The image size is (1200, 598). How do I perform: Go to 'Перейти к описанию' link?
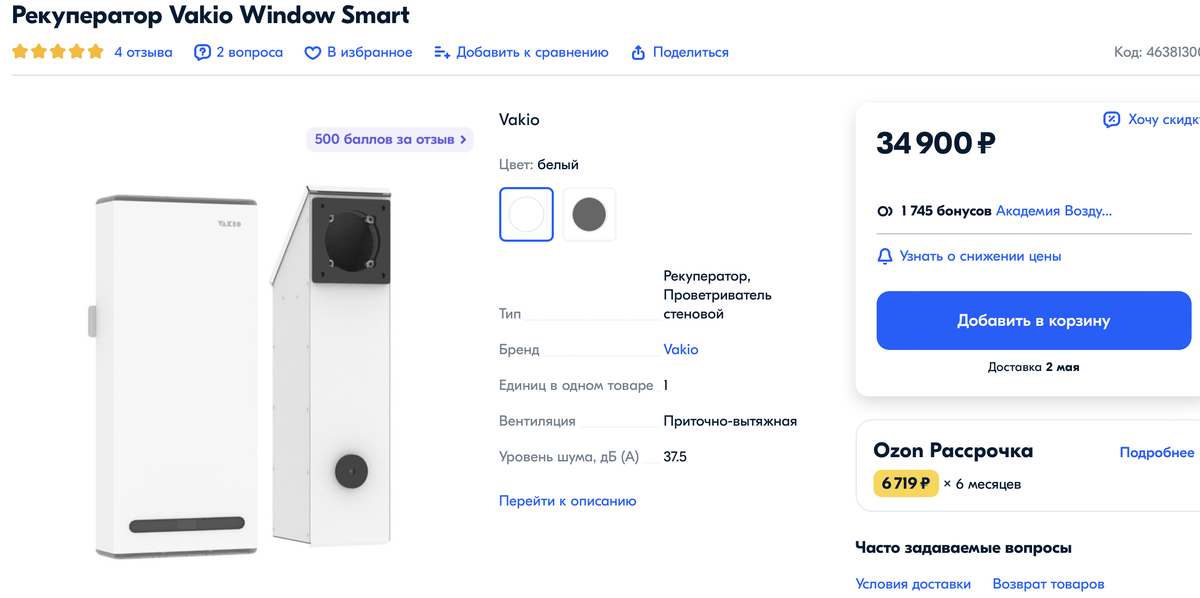pyautogui.click(x=567, y=501)
